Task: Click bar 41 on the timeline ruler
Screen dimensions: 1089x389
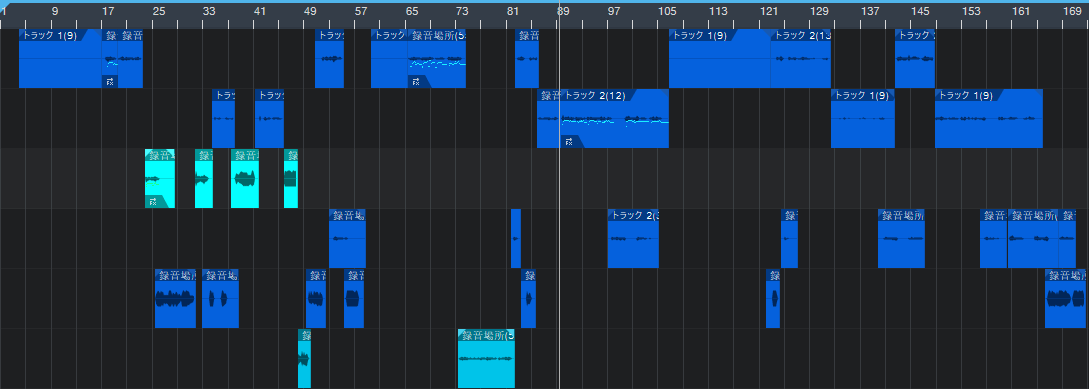Action: pos(260,11)
